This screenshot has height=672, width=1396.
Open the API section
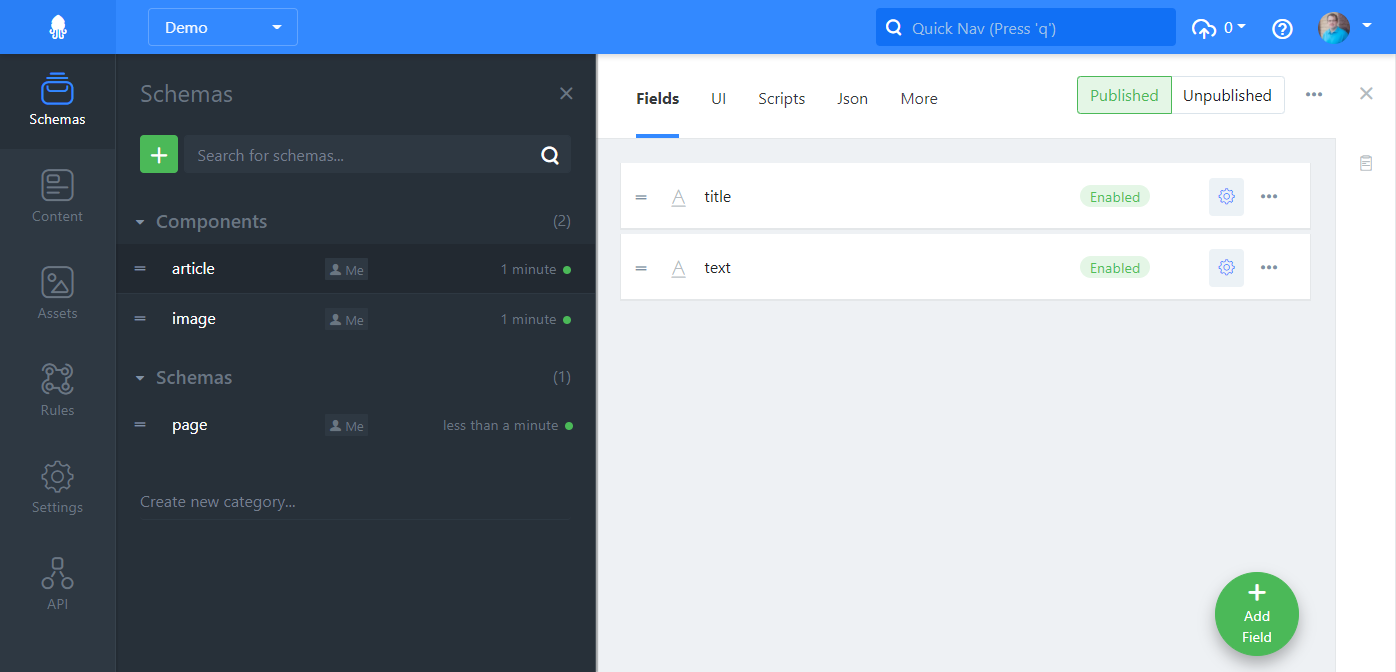(x=57, y=583)
